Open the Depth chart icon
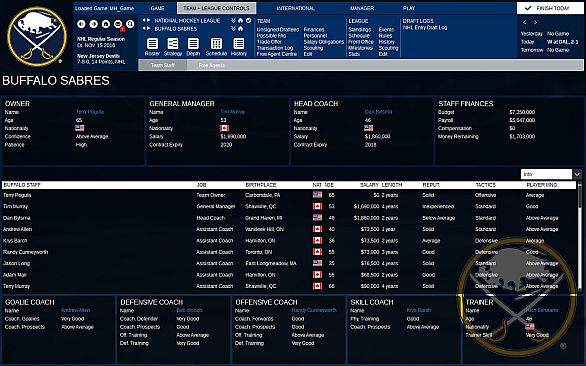The height and width of the screenshot is (366, 586). 193,47
